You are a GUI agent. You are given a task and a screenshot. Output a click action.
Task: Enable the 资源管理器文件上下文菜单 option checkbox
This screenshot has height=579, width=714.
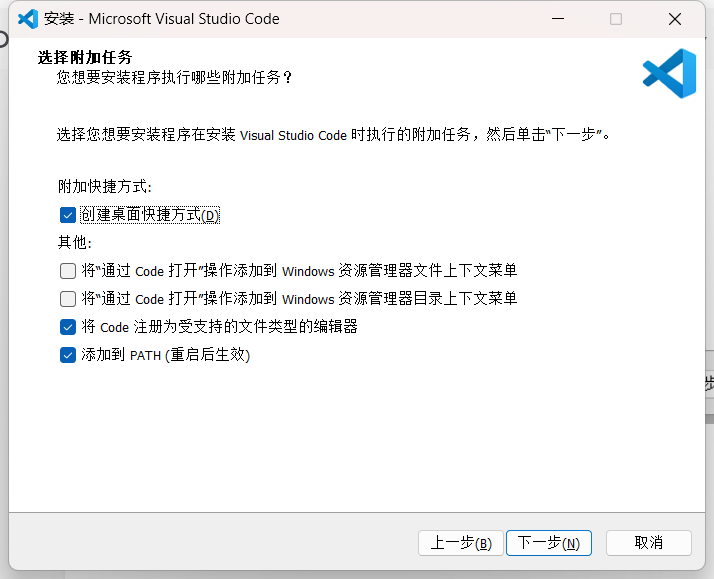(x=68, y=271)
